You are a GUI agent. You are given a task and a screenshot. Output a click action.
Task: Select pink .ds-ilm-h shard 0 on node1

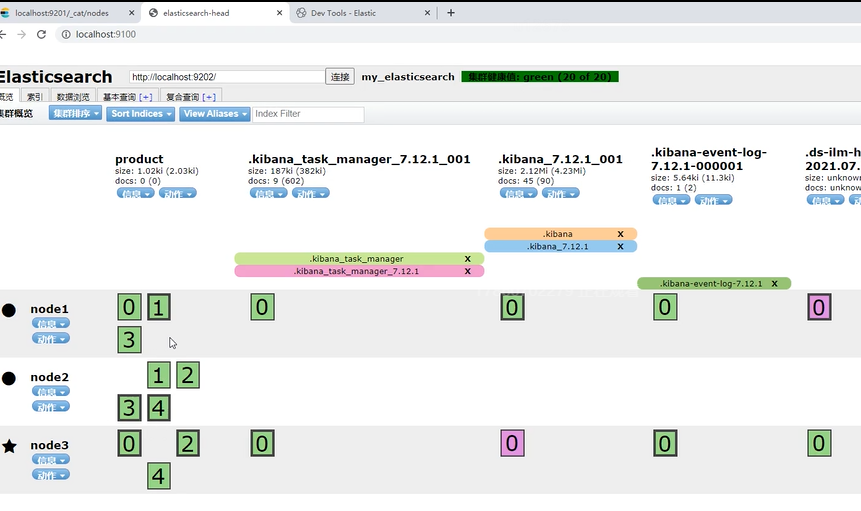click(x=819, y=307)
